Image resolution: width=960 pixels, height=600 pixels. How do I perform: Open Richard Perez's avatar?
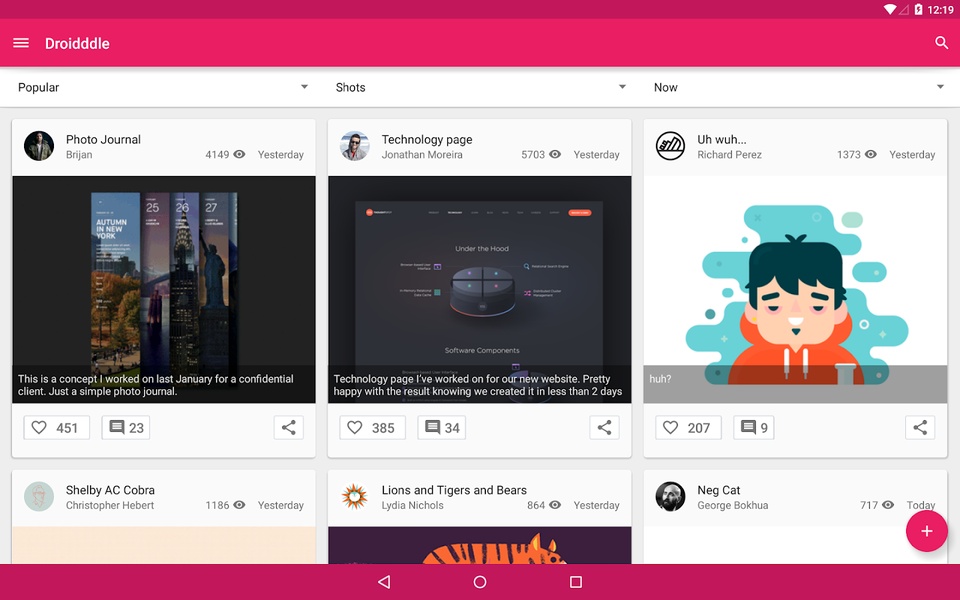[670, 146]
